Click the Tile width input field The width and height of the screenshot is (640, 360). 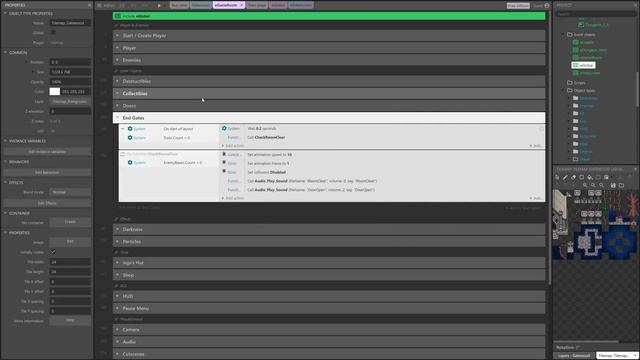70,262
